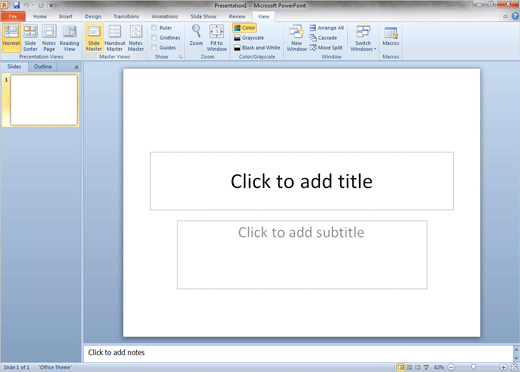This screenshot has width=520, height=372.
Task: Save presentation from quick access toolbar
Action: tap(16, 5)
